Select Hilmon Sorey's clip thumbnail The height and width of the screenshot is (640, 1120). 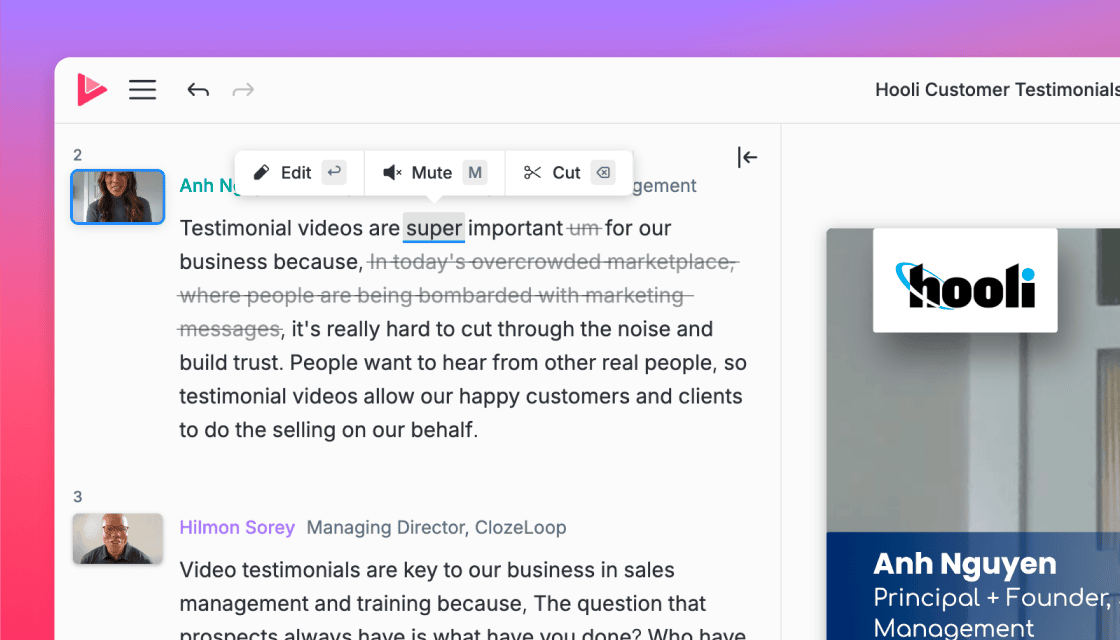pos(118,539)
